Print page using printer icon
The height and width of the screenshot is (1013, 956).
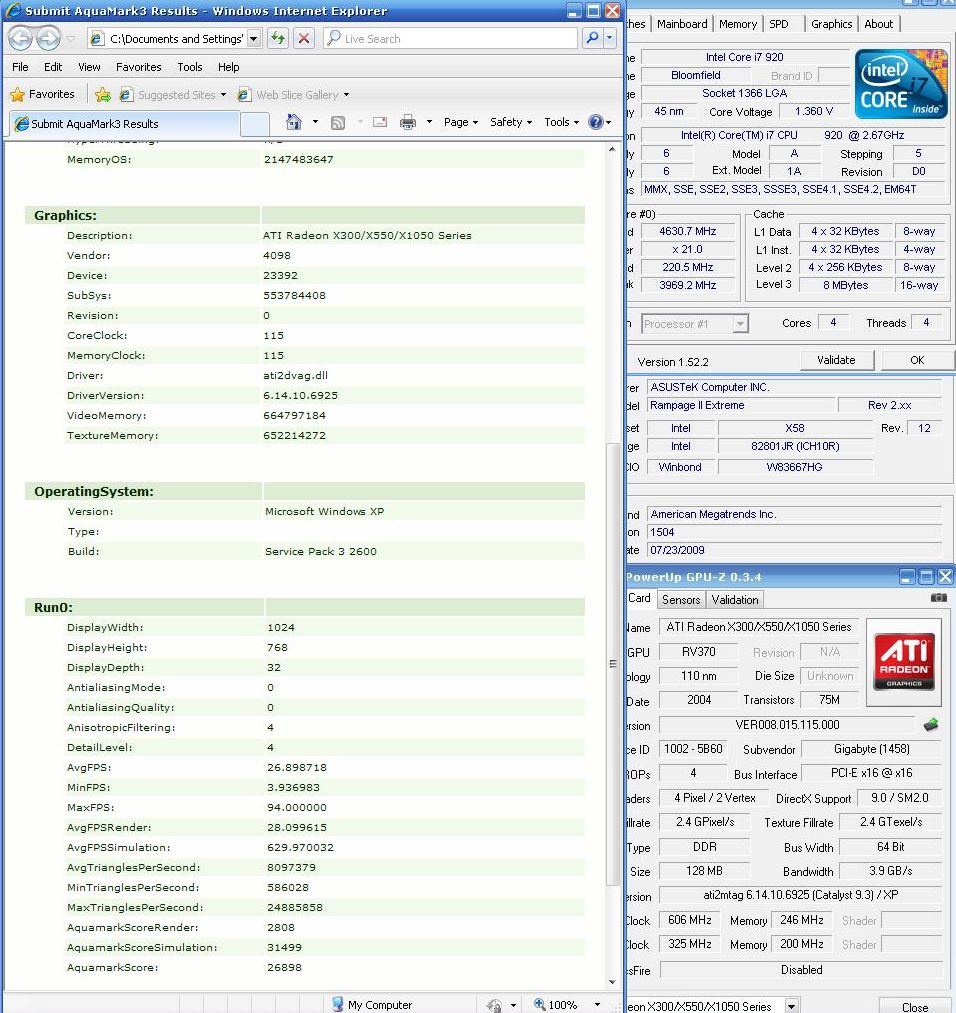(x=408, y=121)
